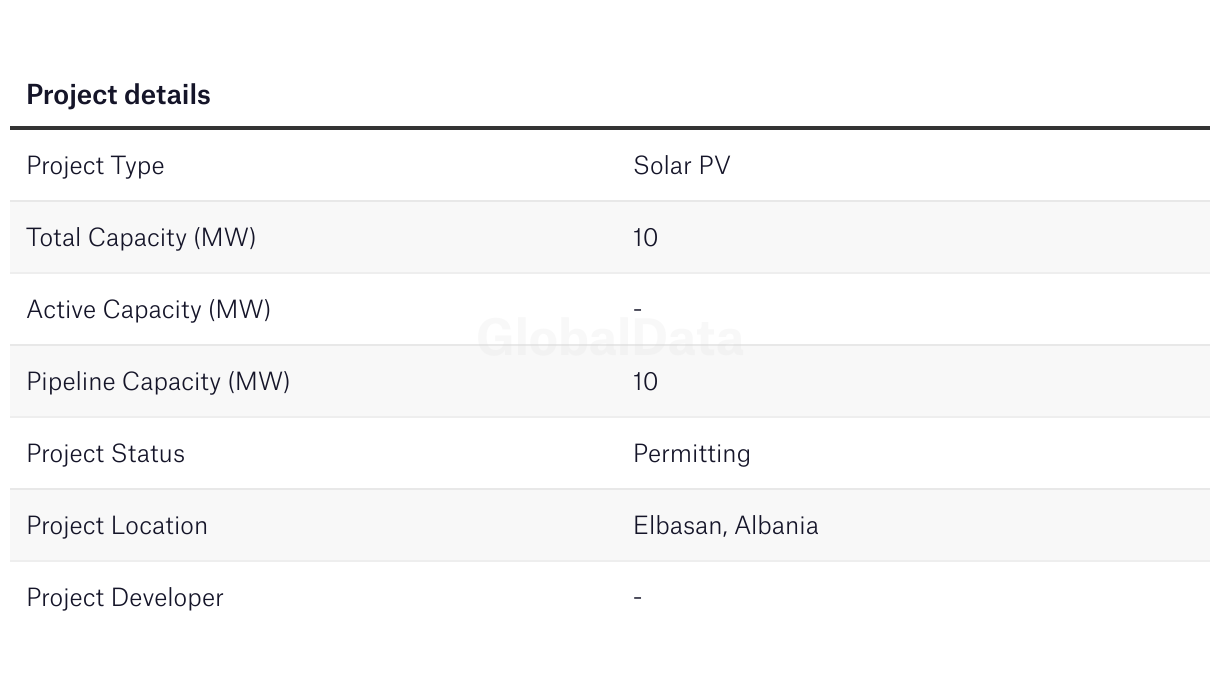
Task: Select the Project Developer label
Action: tap(125, 598)
